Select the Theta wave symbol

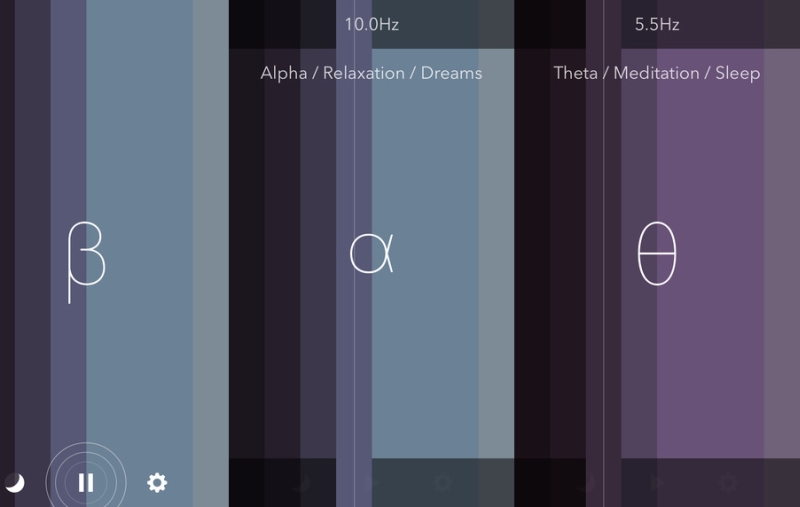tap(657, 254)
